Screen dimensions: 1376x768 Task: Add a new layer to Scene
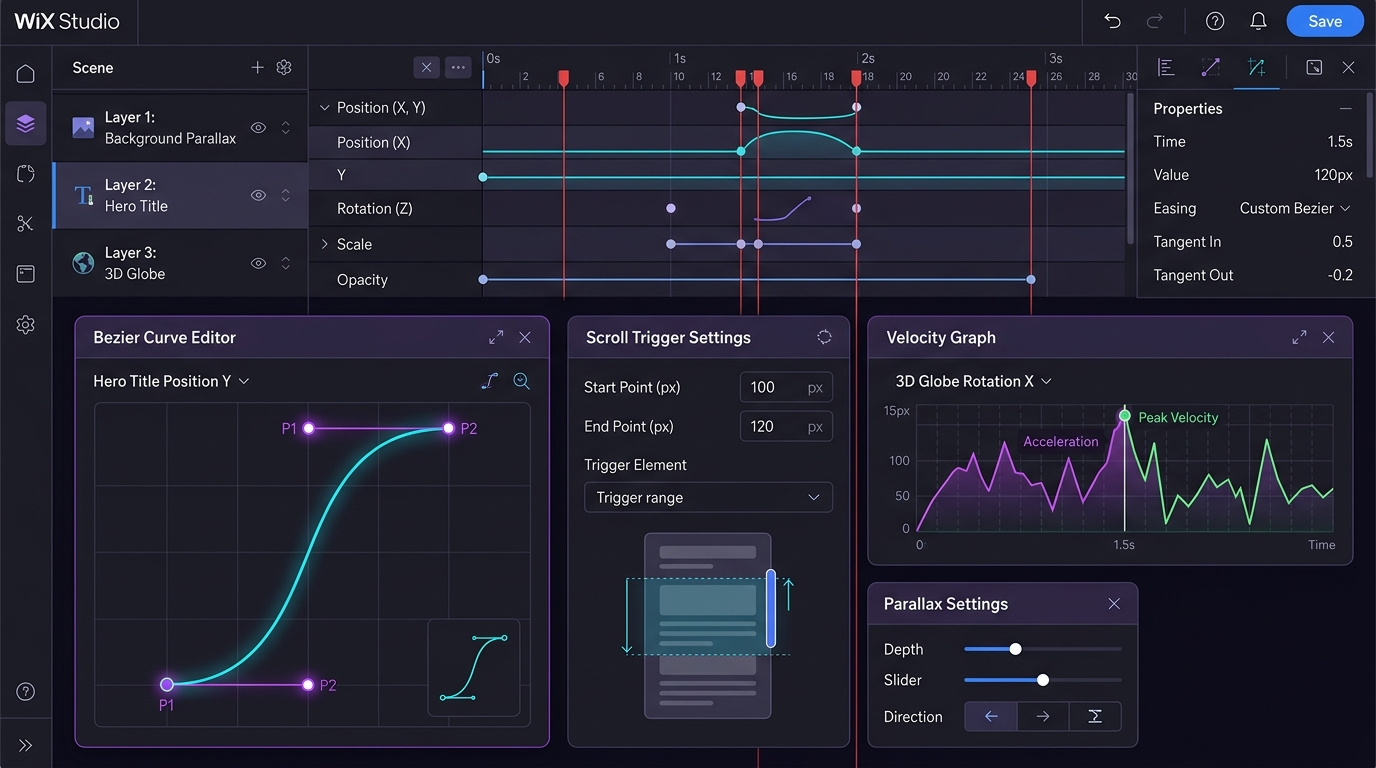click(257, 67)
